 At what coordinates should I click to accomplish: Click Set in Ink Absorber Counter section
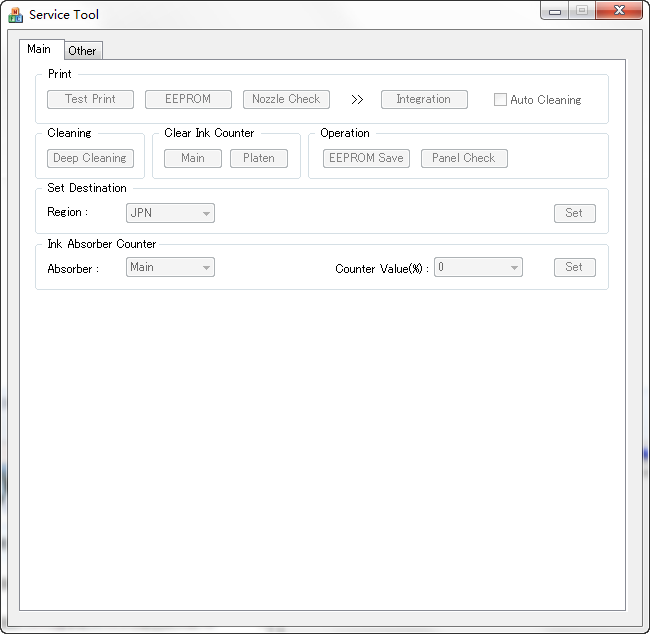coord(575,267)
